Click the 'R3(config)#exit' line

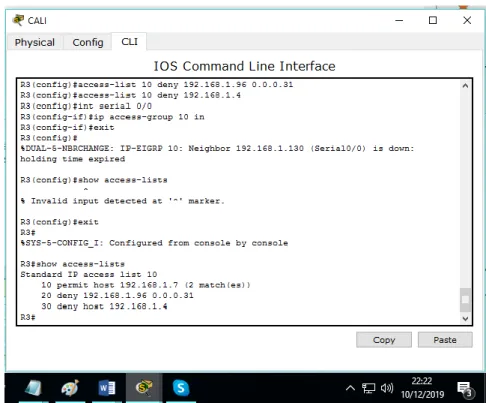click(x=59, y=222)
